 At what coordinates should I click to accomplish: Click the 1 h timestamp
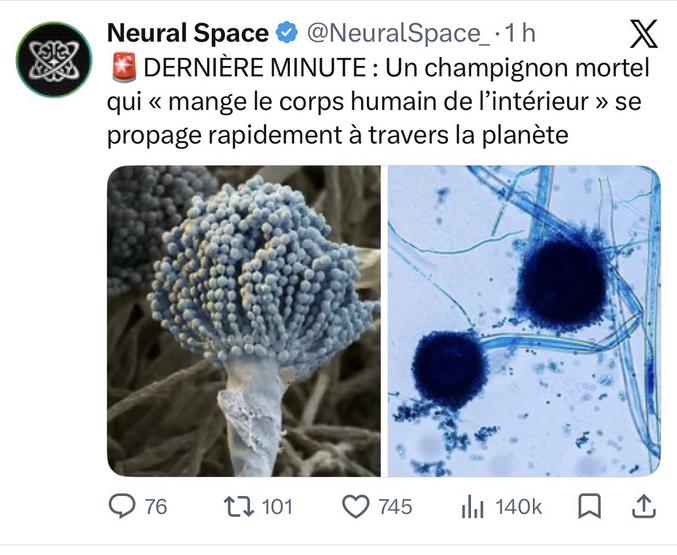tap(521, 33)
